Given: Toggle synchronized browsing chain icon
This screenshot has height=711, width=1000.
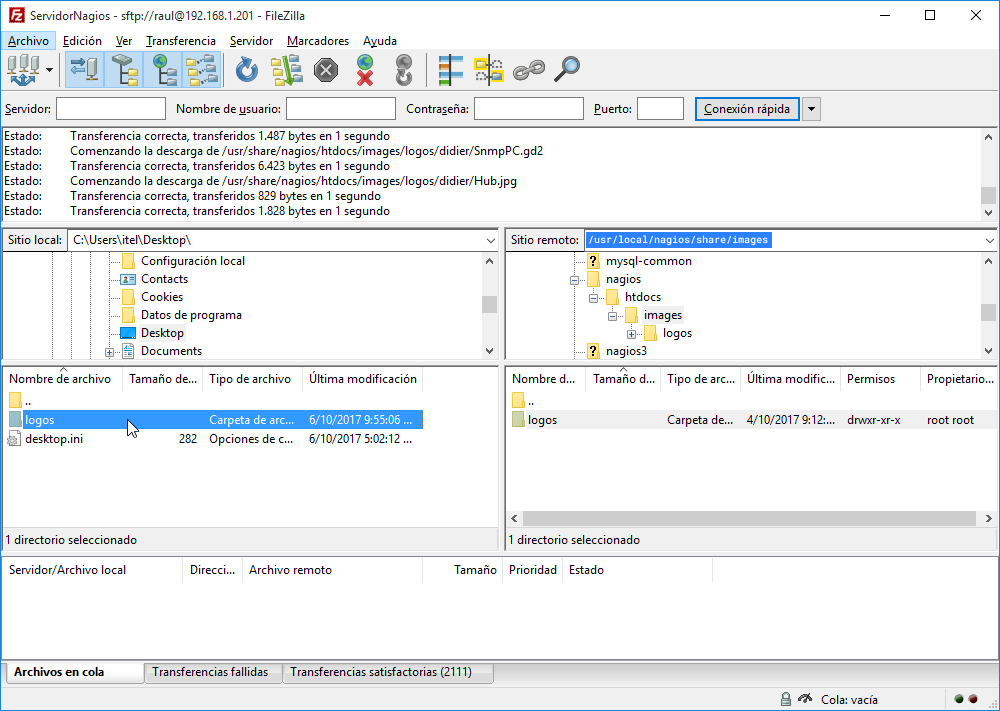Looking at the screenshot, I should pyautogui.click(x=529, y=70).
